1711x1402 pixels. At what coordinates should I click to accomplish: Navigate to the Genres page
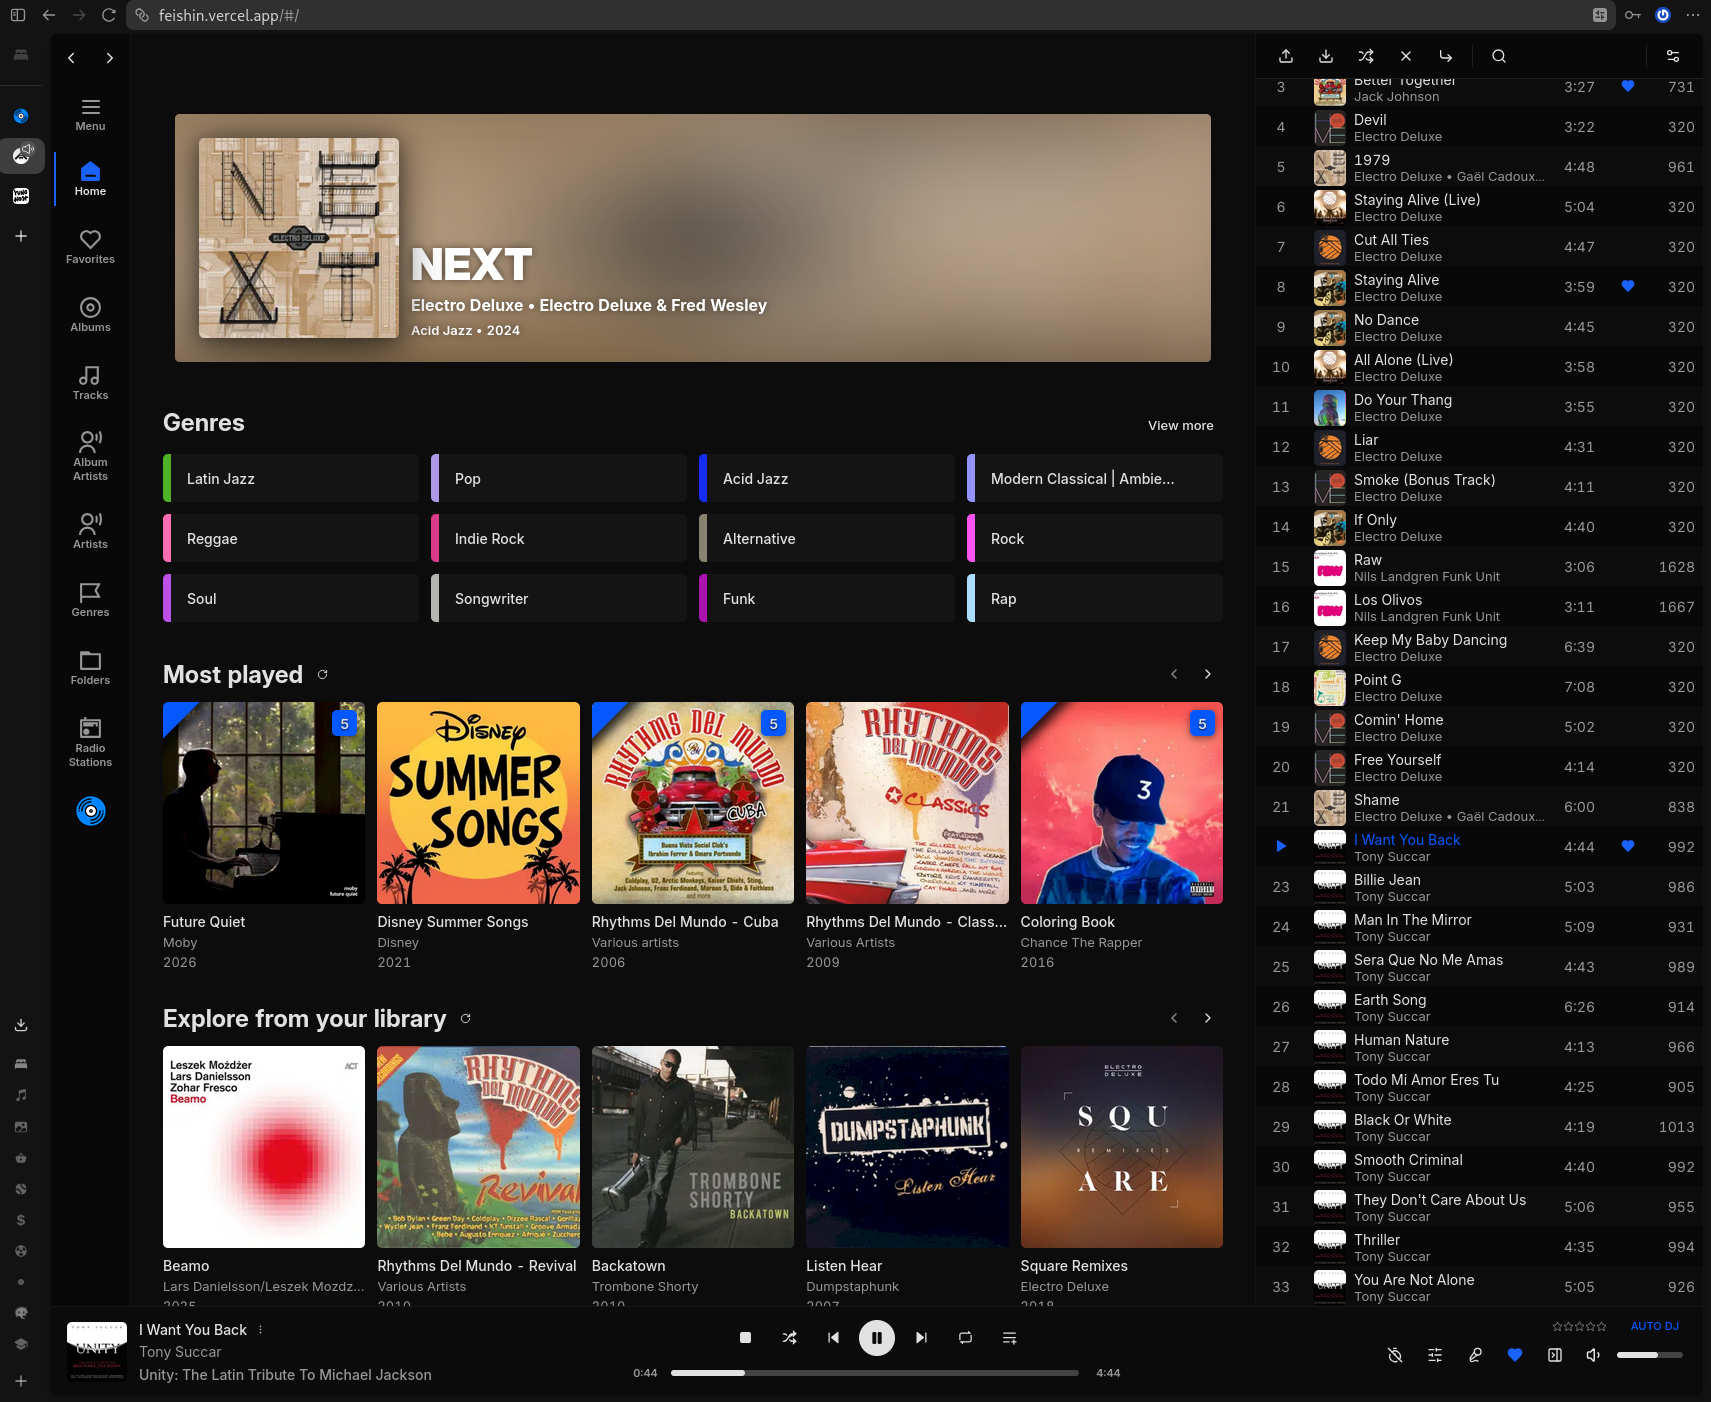90,599
